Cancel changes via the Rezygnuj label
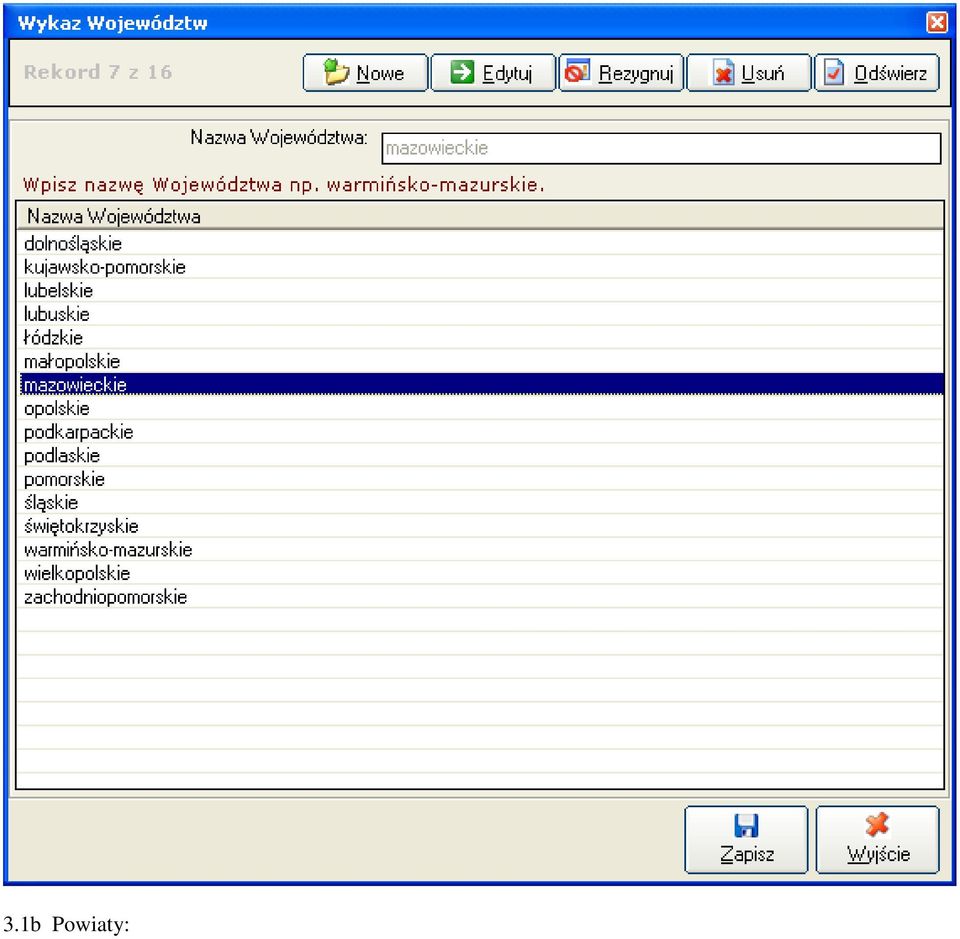Screen dimensions: 960x939 (636, 73)
